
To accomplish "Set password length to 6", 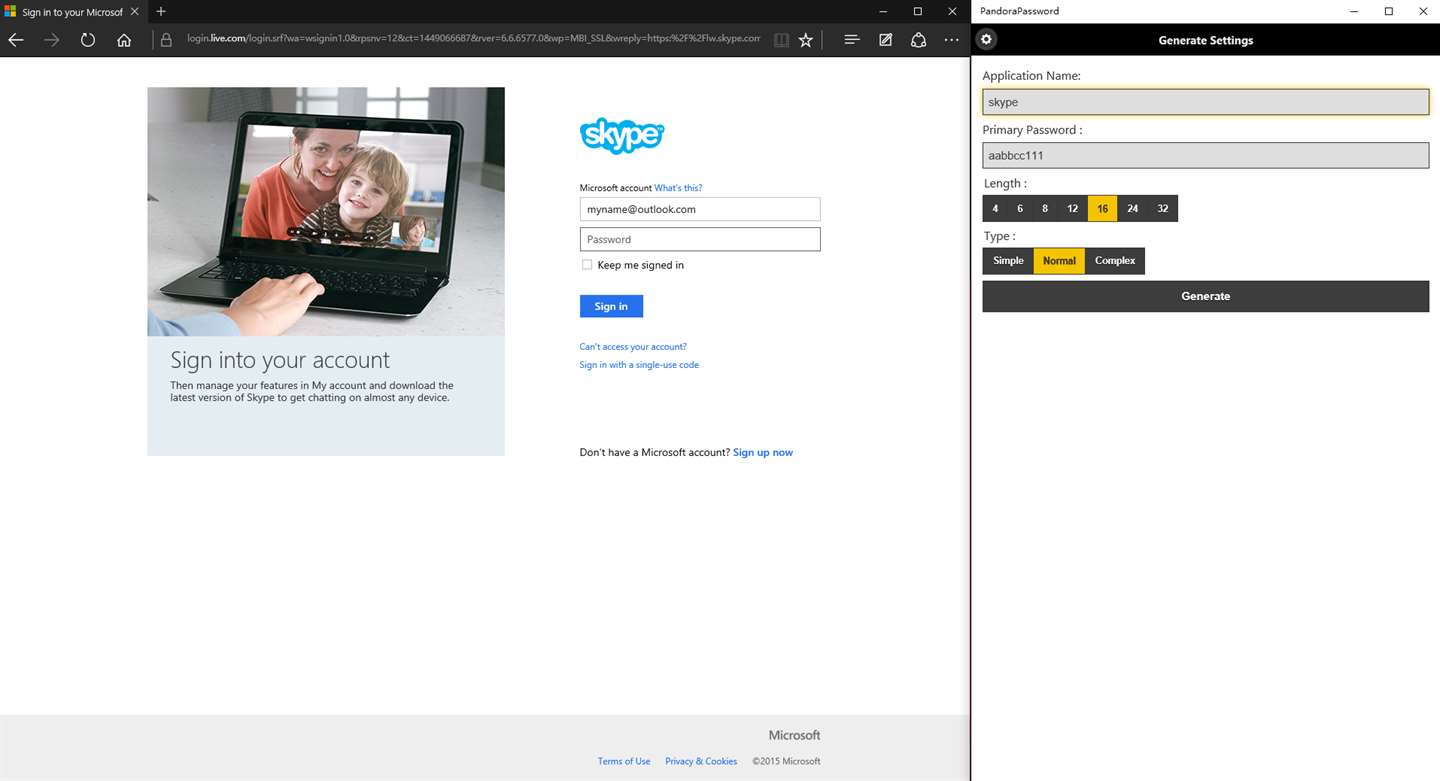I will coord(1020,208).
